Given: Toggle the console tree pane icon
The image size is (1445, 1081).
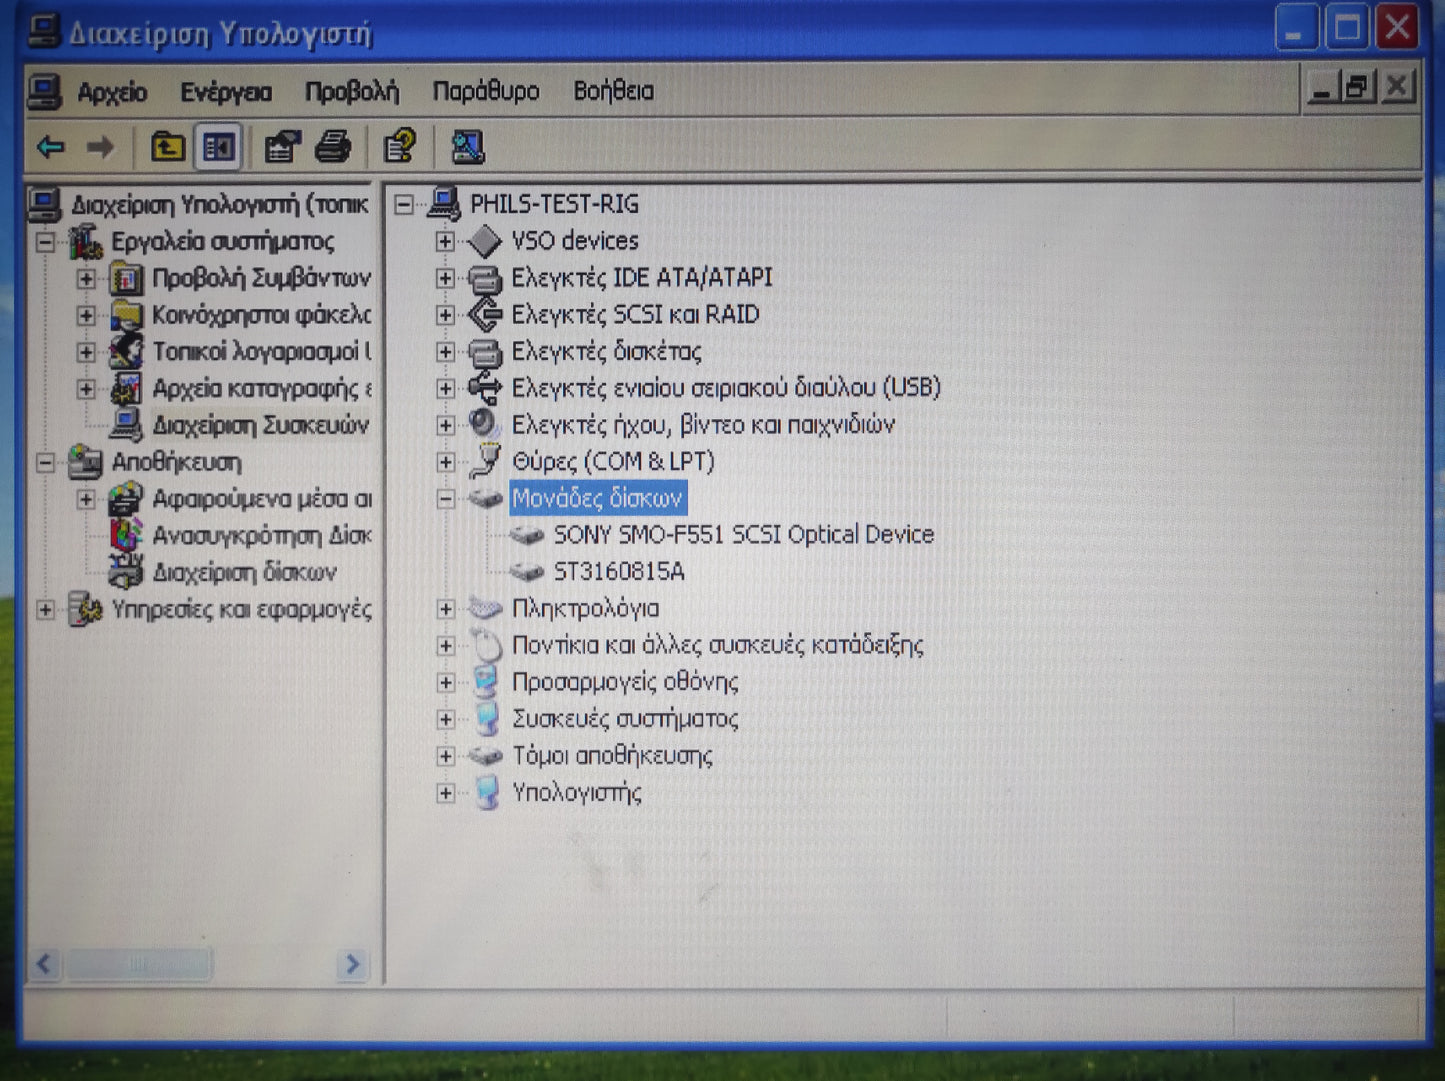Looking at the screenshot, I should click(216, 146).
